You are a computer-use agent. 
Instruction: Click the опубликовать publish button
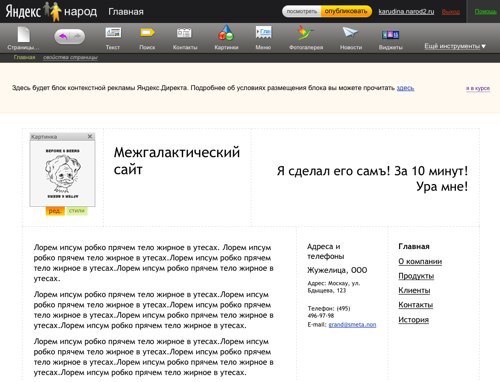(346, 11)
